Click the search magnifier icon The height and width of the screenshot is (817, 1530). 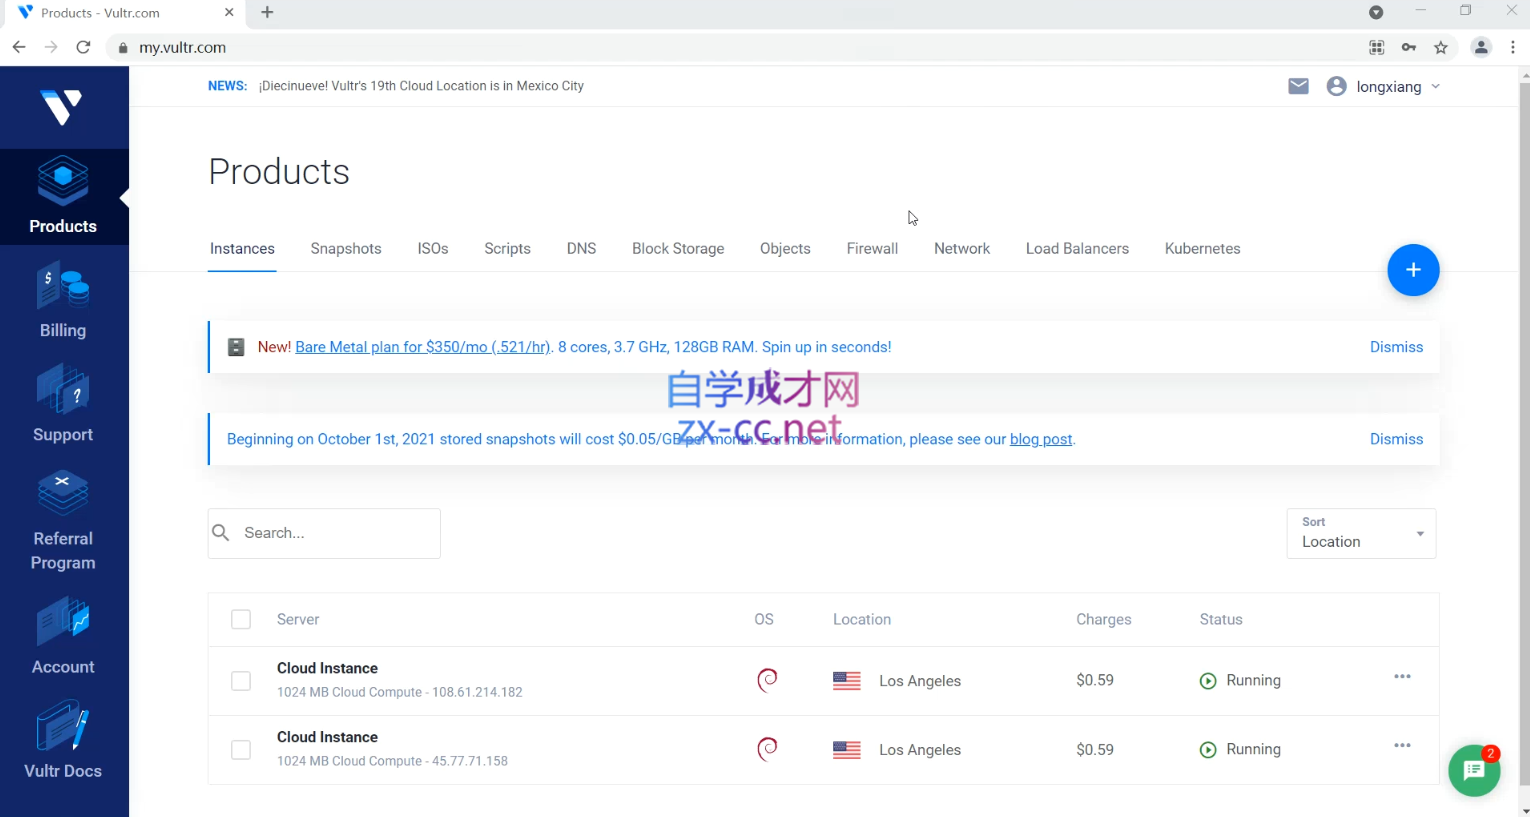pos(221,533)
